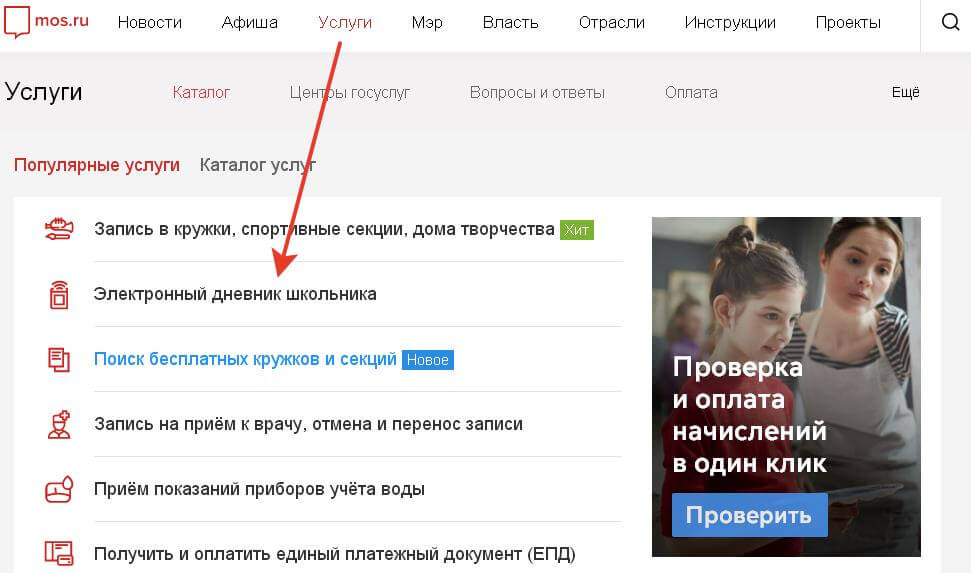The height and width of the screenshot is (573, 971).
Task: Open Новости in top navigation
Action: 150,23
